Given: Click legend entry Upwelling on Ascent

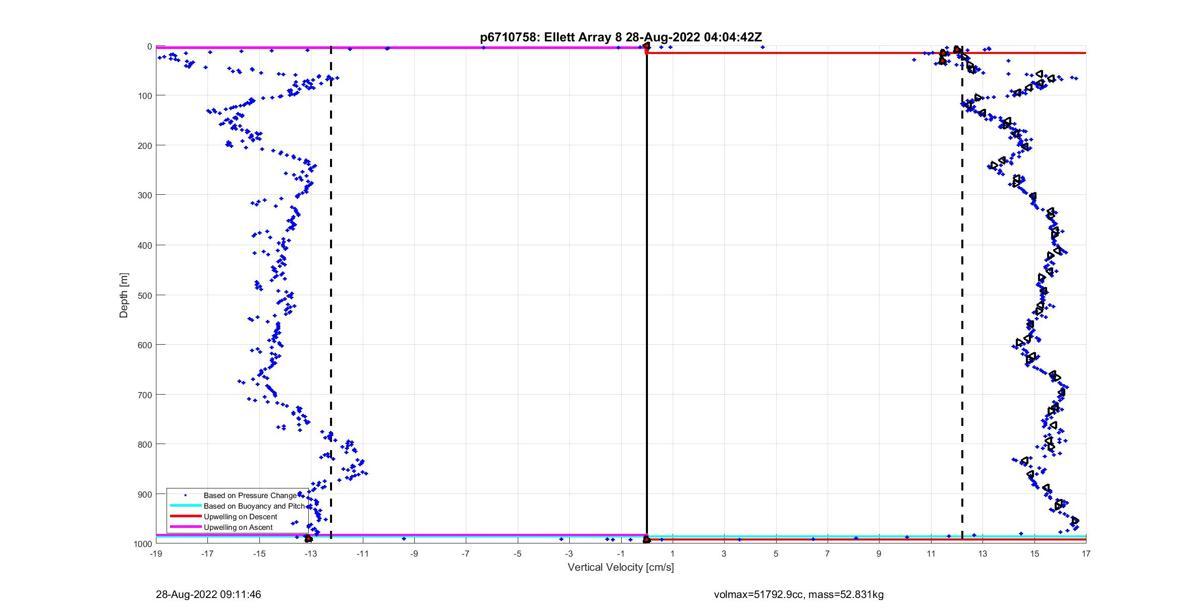Looking at the screenshot, I should (238, 527).
